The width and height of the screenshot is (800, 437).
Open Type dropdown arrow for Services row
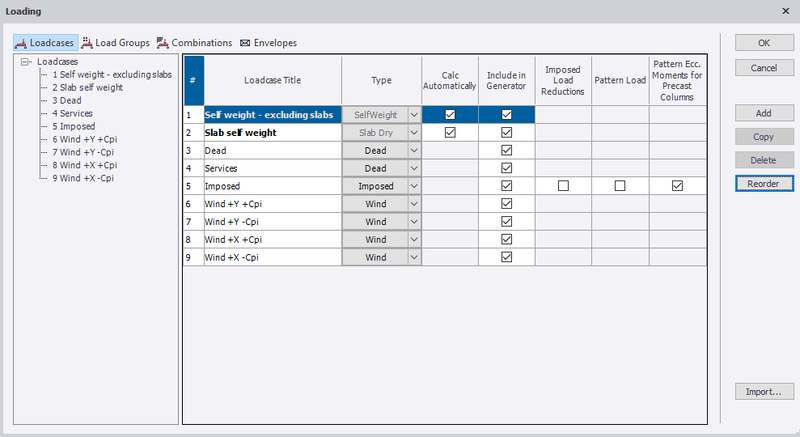coord(414,168)
